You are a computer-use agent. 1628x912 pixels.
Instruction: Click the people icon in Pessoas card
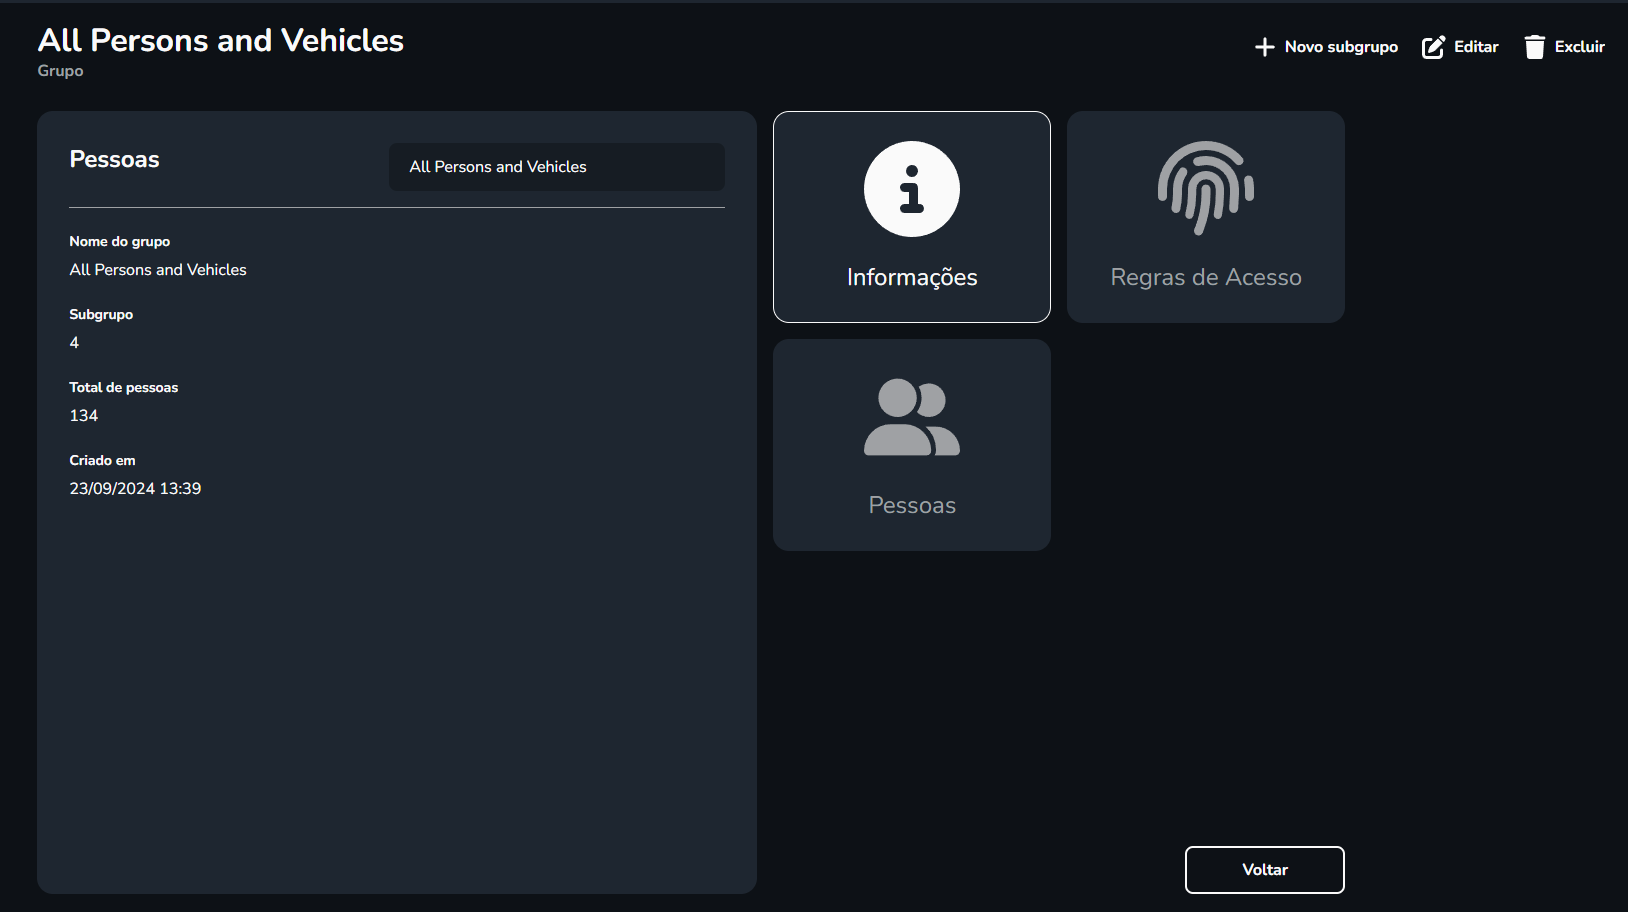click(x=912, y=417)
